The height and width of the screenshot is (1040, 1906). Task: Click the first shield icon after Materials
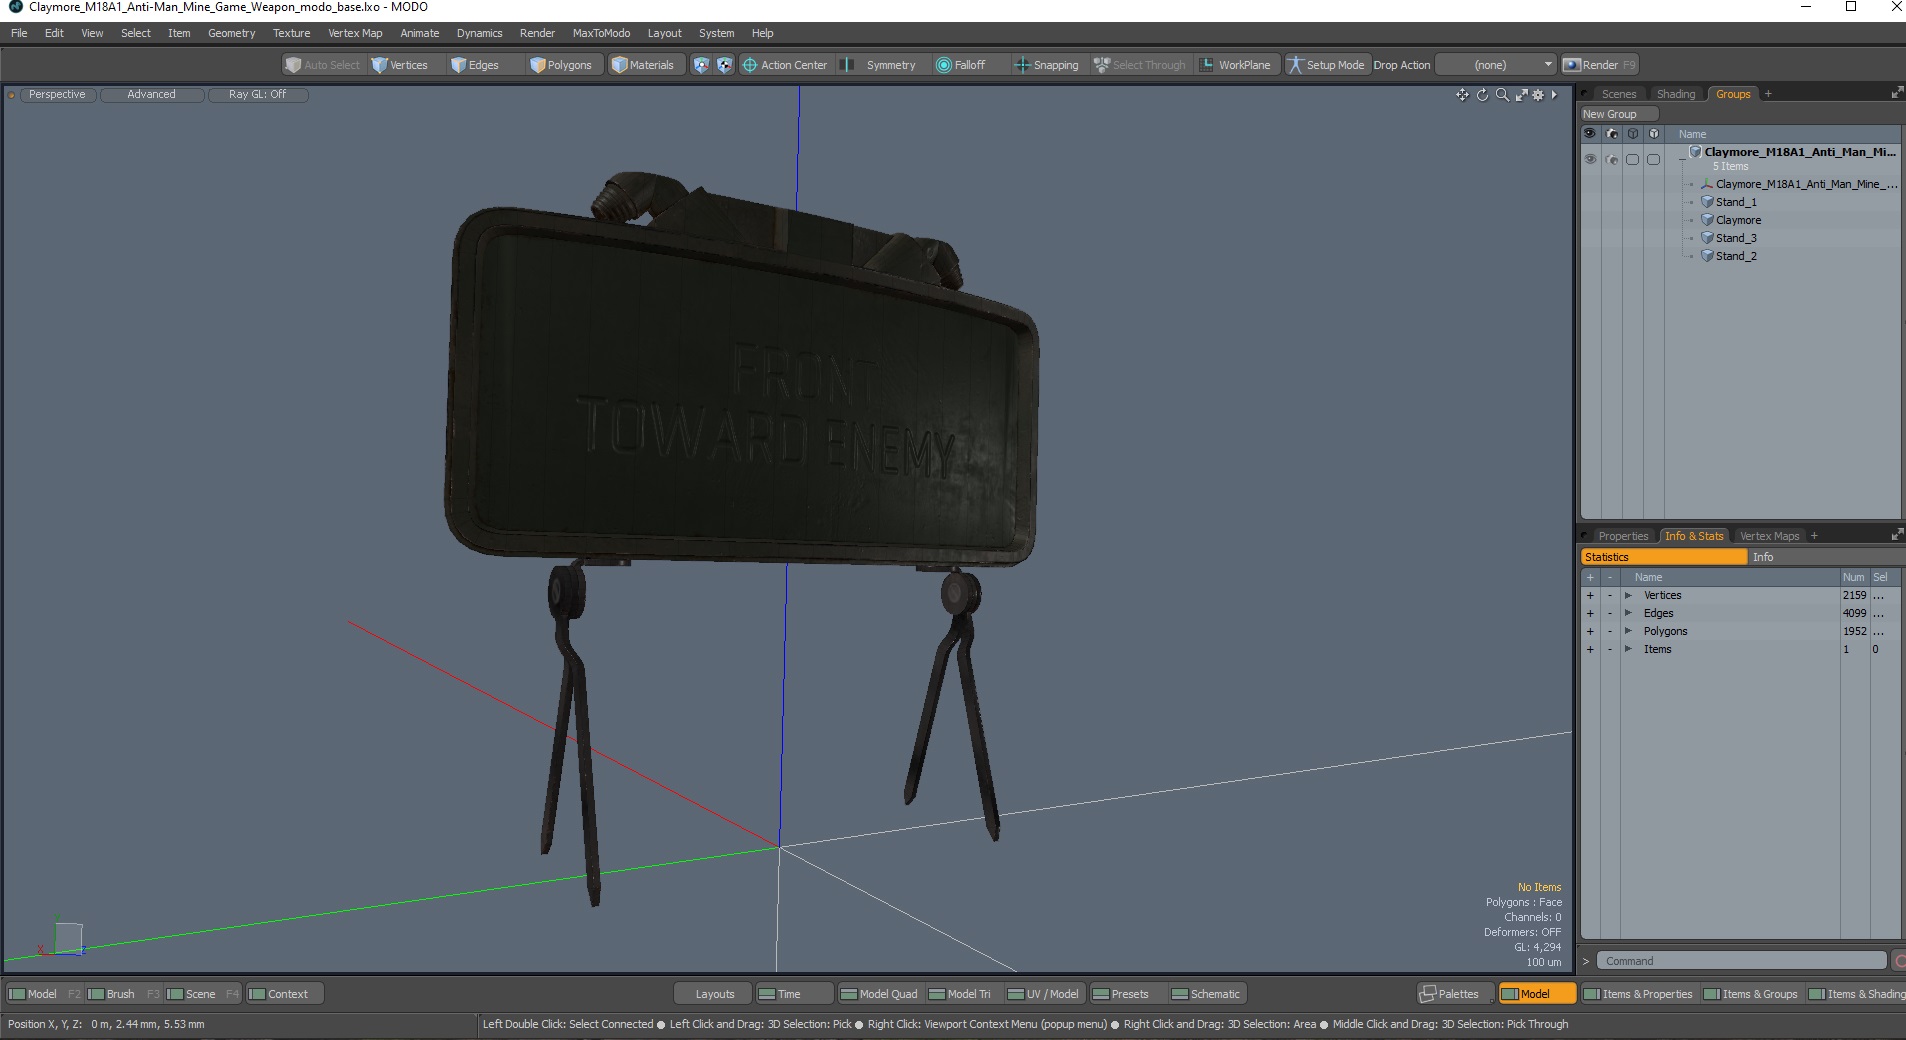pos(701,65)
